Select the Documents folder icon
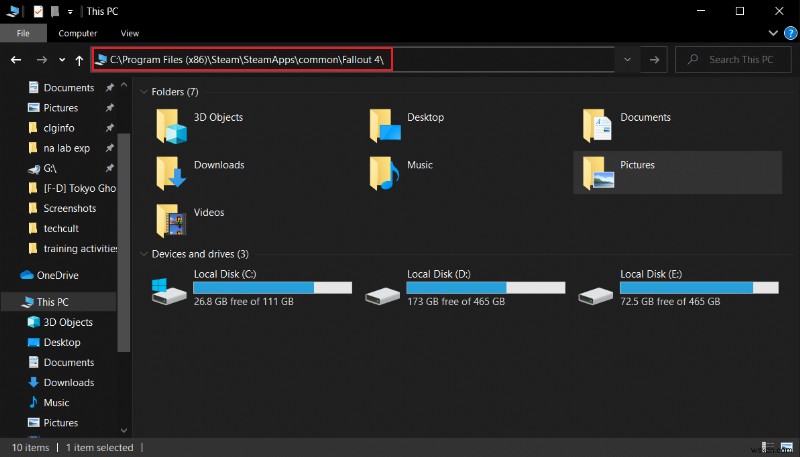Screen dimensions: 800x457 coord(597,125)
